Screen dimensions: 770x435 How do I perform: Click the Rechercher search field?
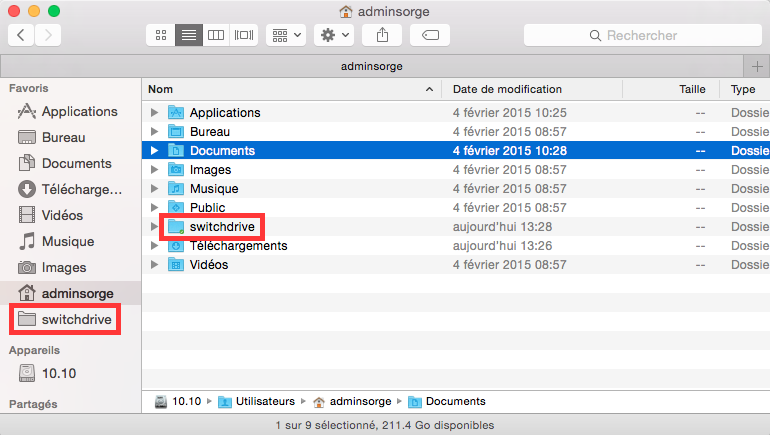[640, 35]
